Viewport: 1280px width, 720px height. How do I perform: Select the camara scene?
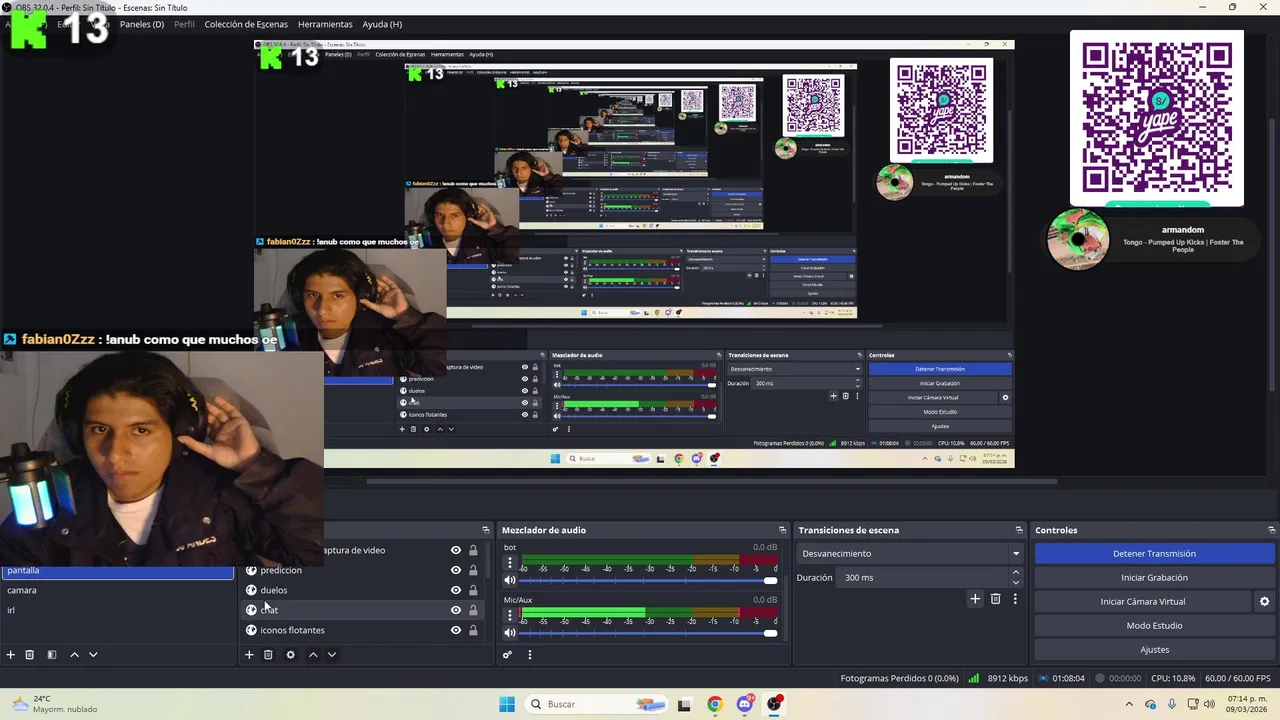(117, 590)
